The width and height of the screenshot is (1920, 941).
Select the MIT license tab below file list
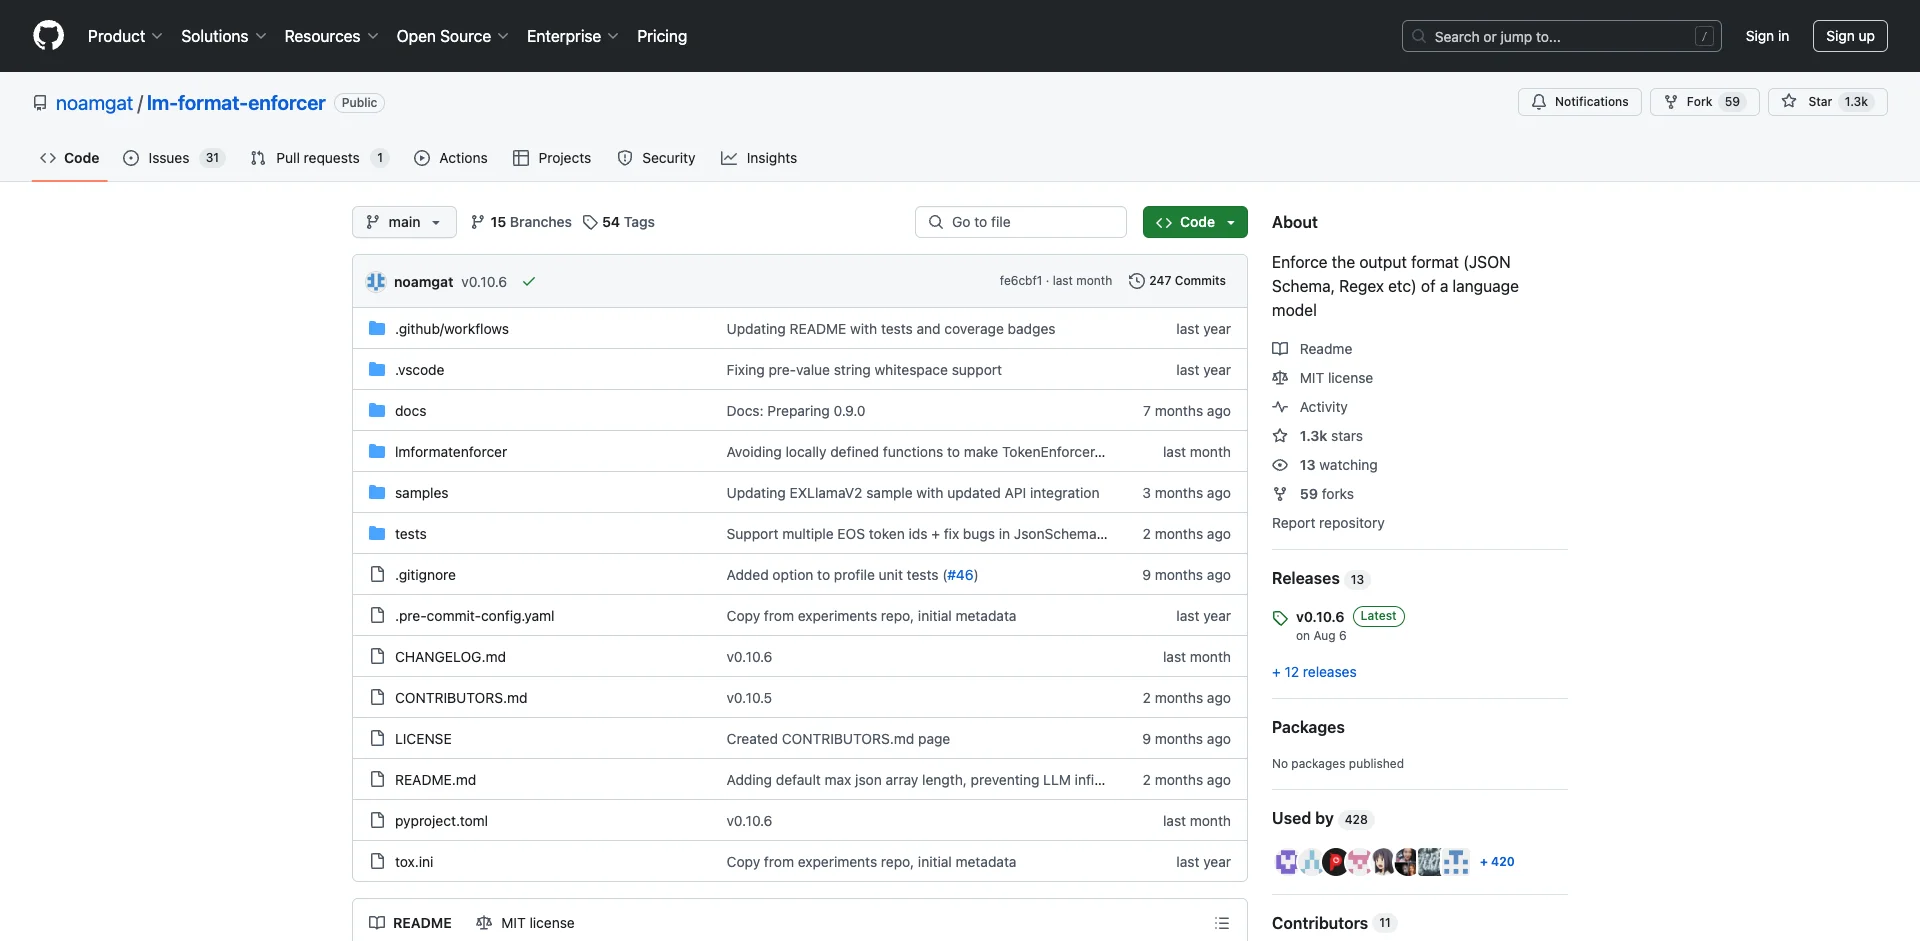(x=525, y=923)
